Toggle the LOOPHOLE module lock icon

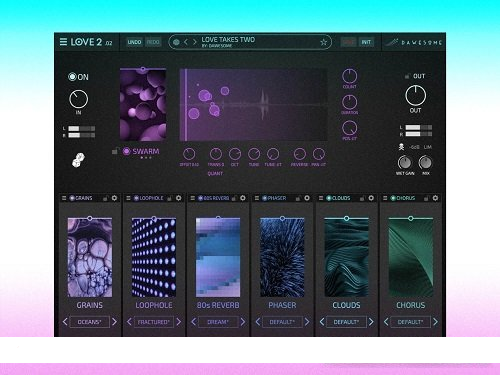click(170, 198)
